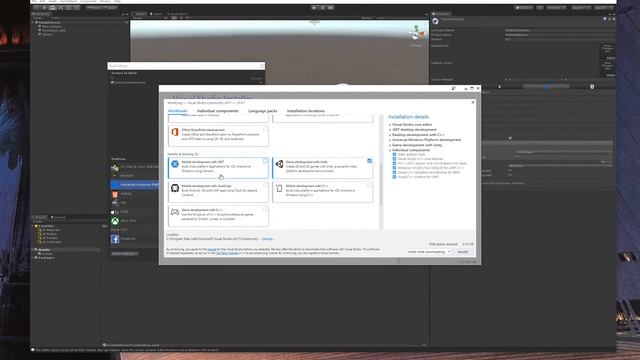Select the PS4 platform icon
The width and height of the screenshot is (640, 360).
[115, 230]
